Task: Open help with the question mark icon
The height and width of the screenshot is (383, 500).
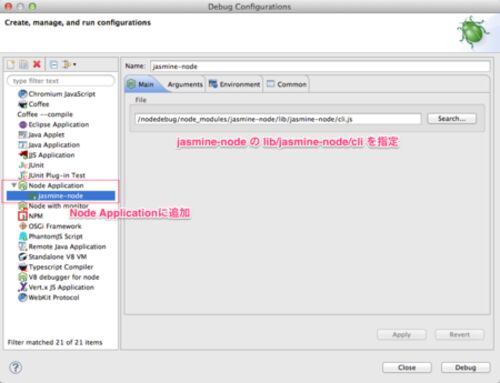Action: [16, 367]
